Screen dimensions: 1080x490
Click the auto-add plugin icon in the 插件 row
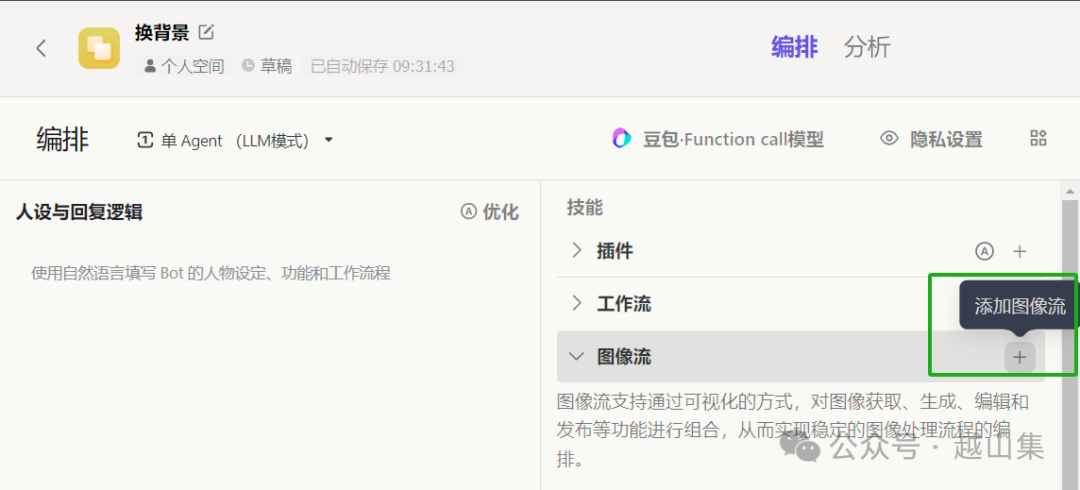[985, 252]
